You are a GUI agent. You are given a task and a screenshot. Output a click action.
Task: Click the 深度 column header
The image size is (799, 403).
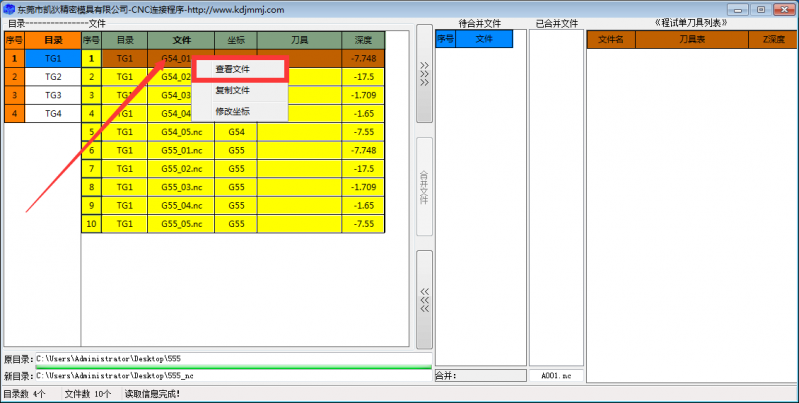[363, 41]
